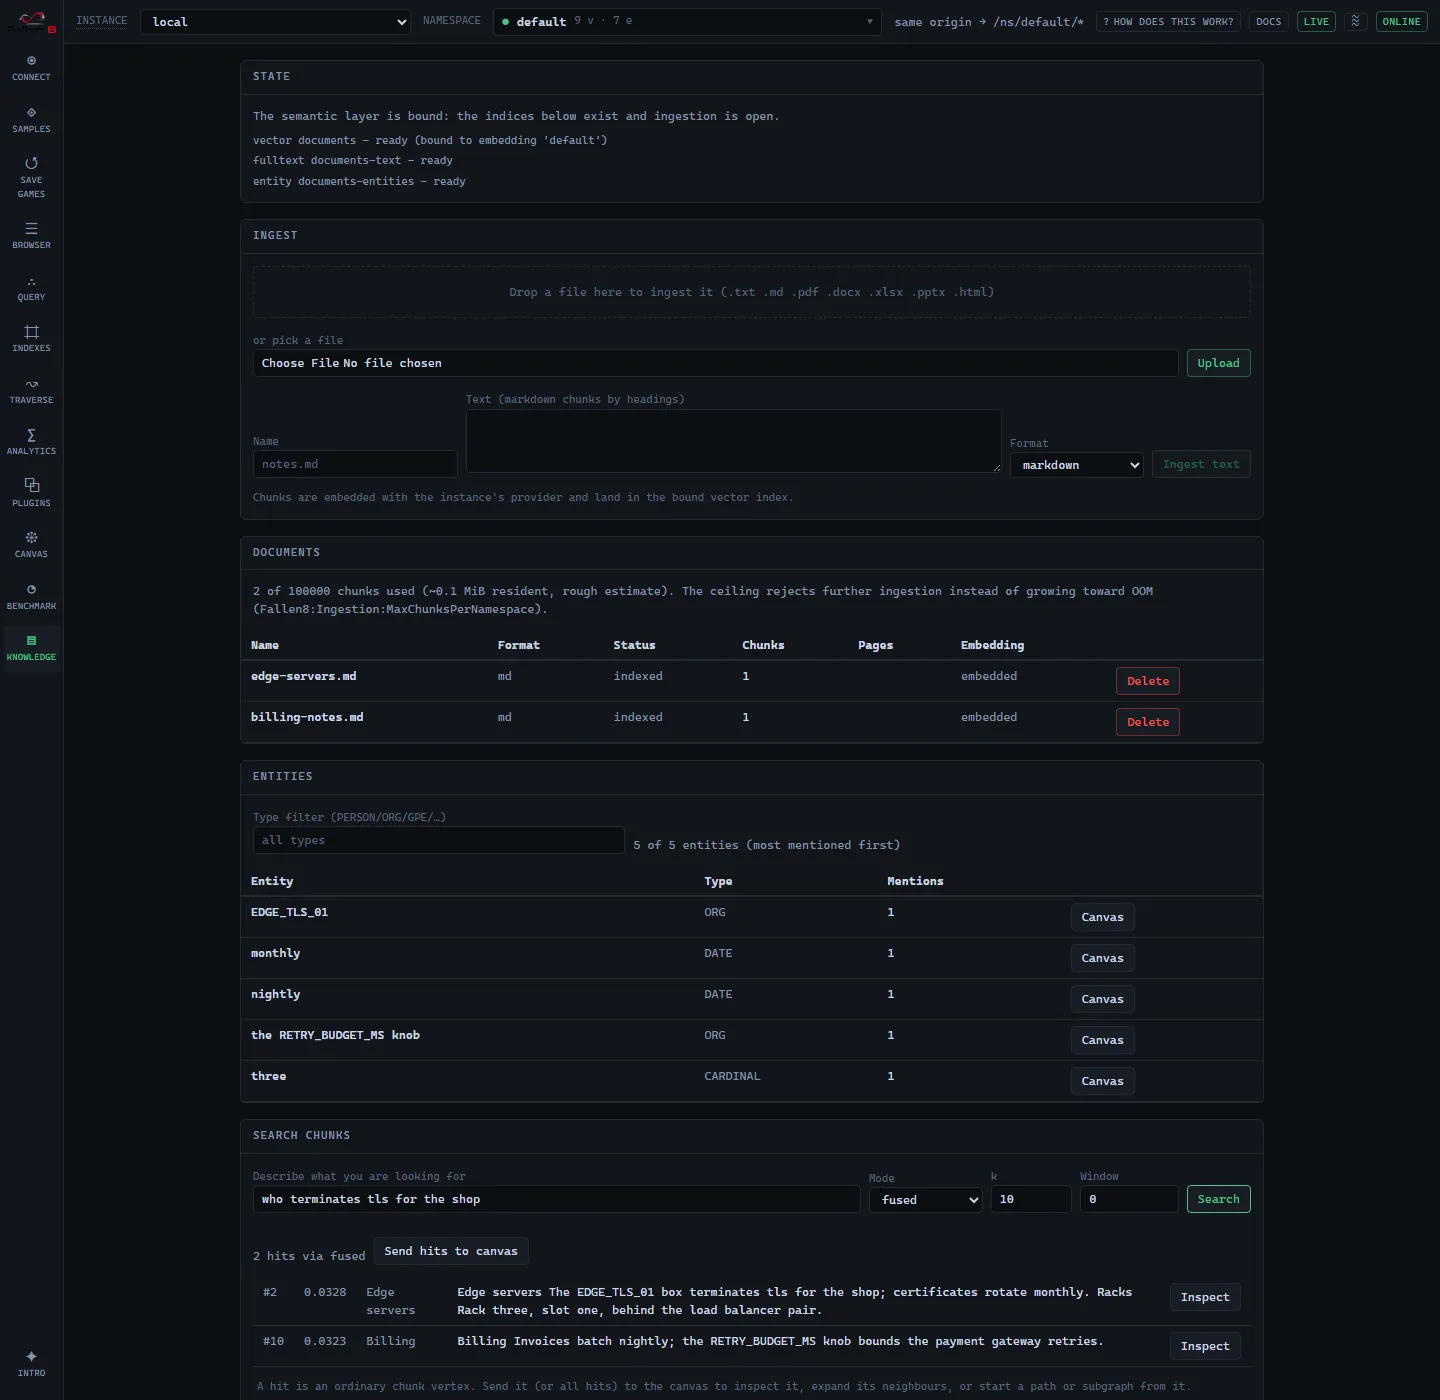Screen dimensions: 1440x1400
Task: Click the score 0.0328 in results
Action: click(x=325, y=1292)
